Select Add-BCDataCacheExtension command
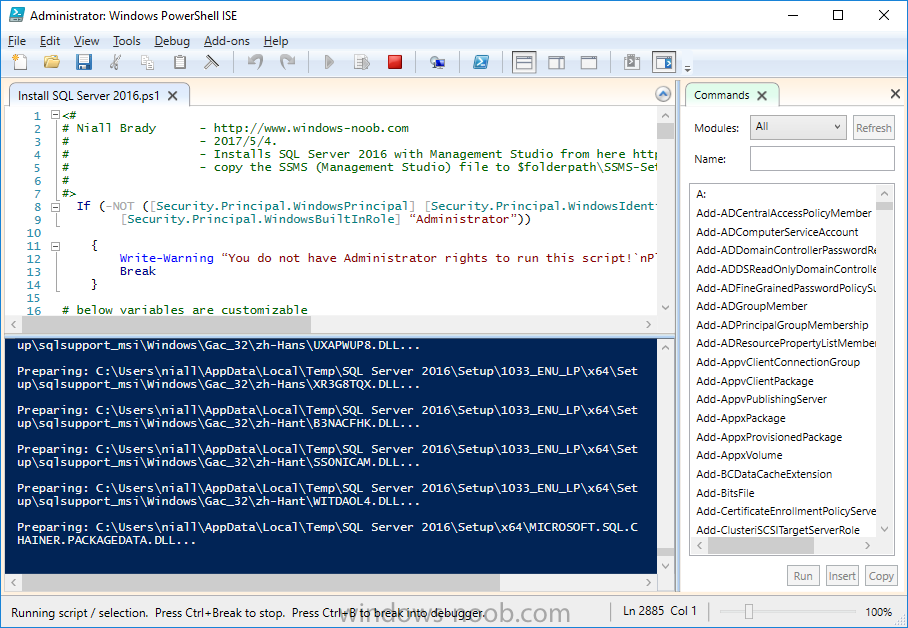 tap(764, 474)
